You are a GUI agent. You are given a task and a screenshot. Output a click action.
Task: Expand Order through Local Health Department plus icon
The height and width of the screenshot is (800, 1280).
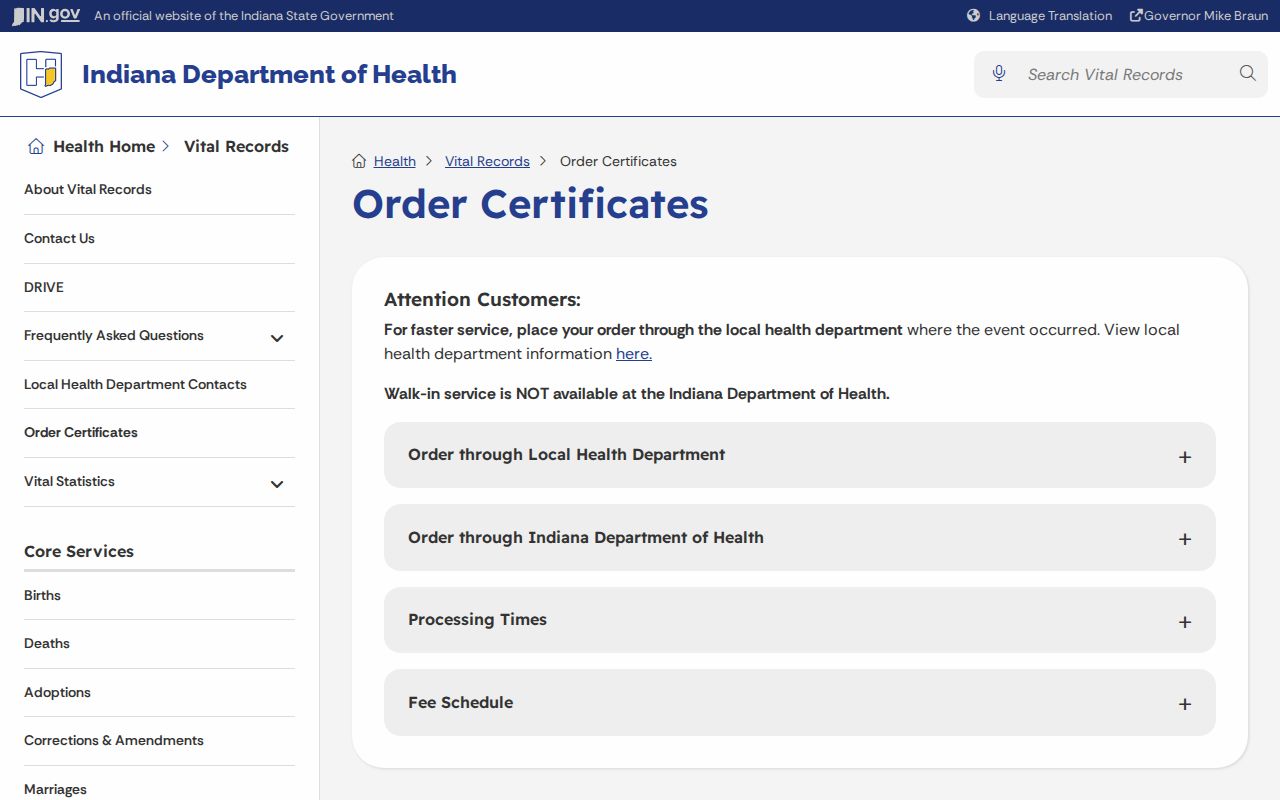[1185, 457]
